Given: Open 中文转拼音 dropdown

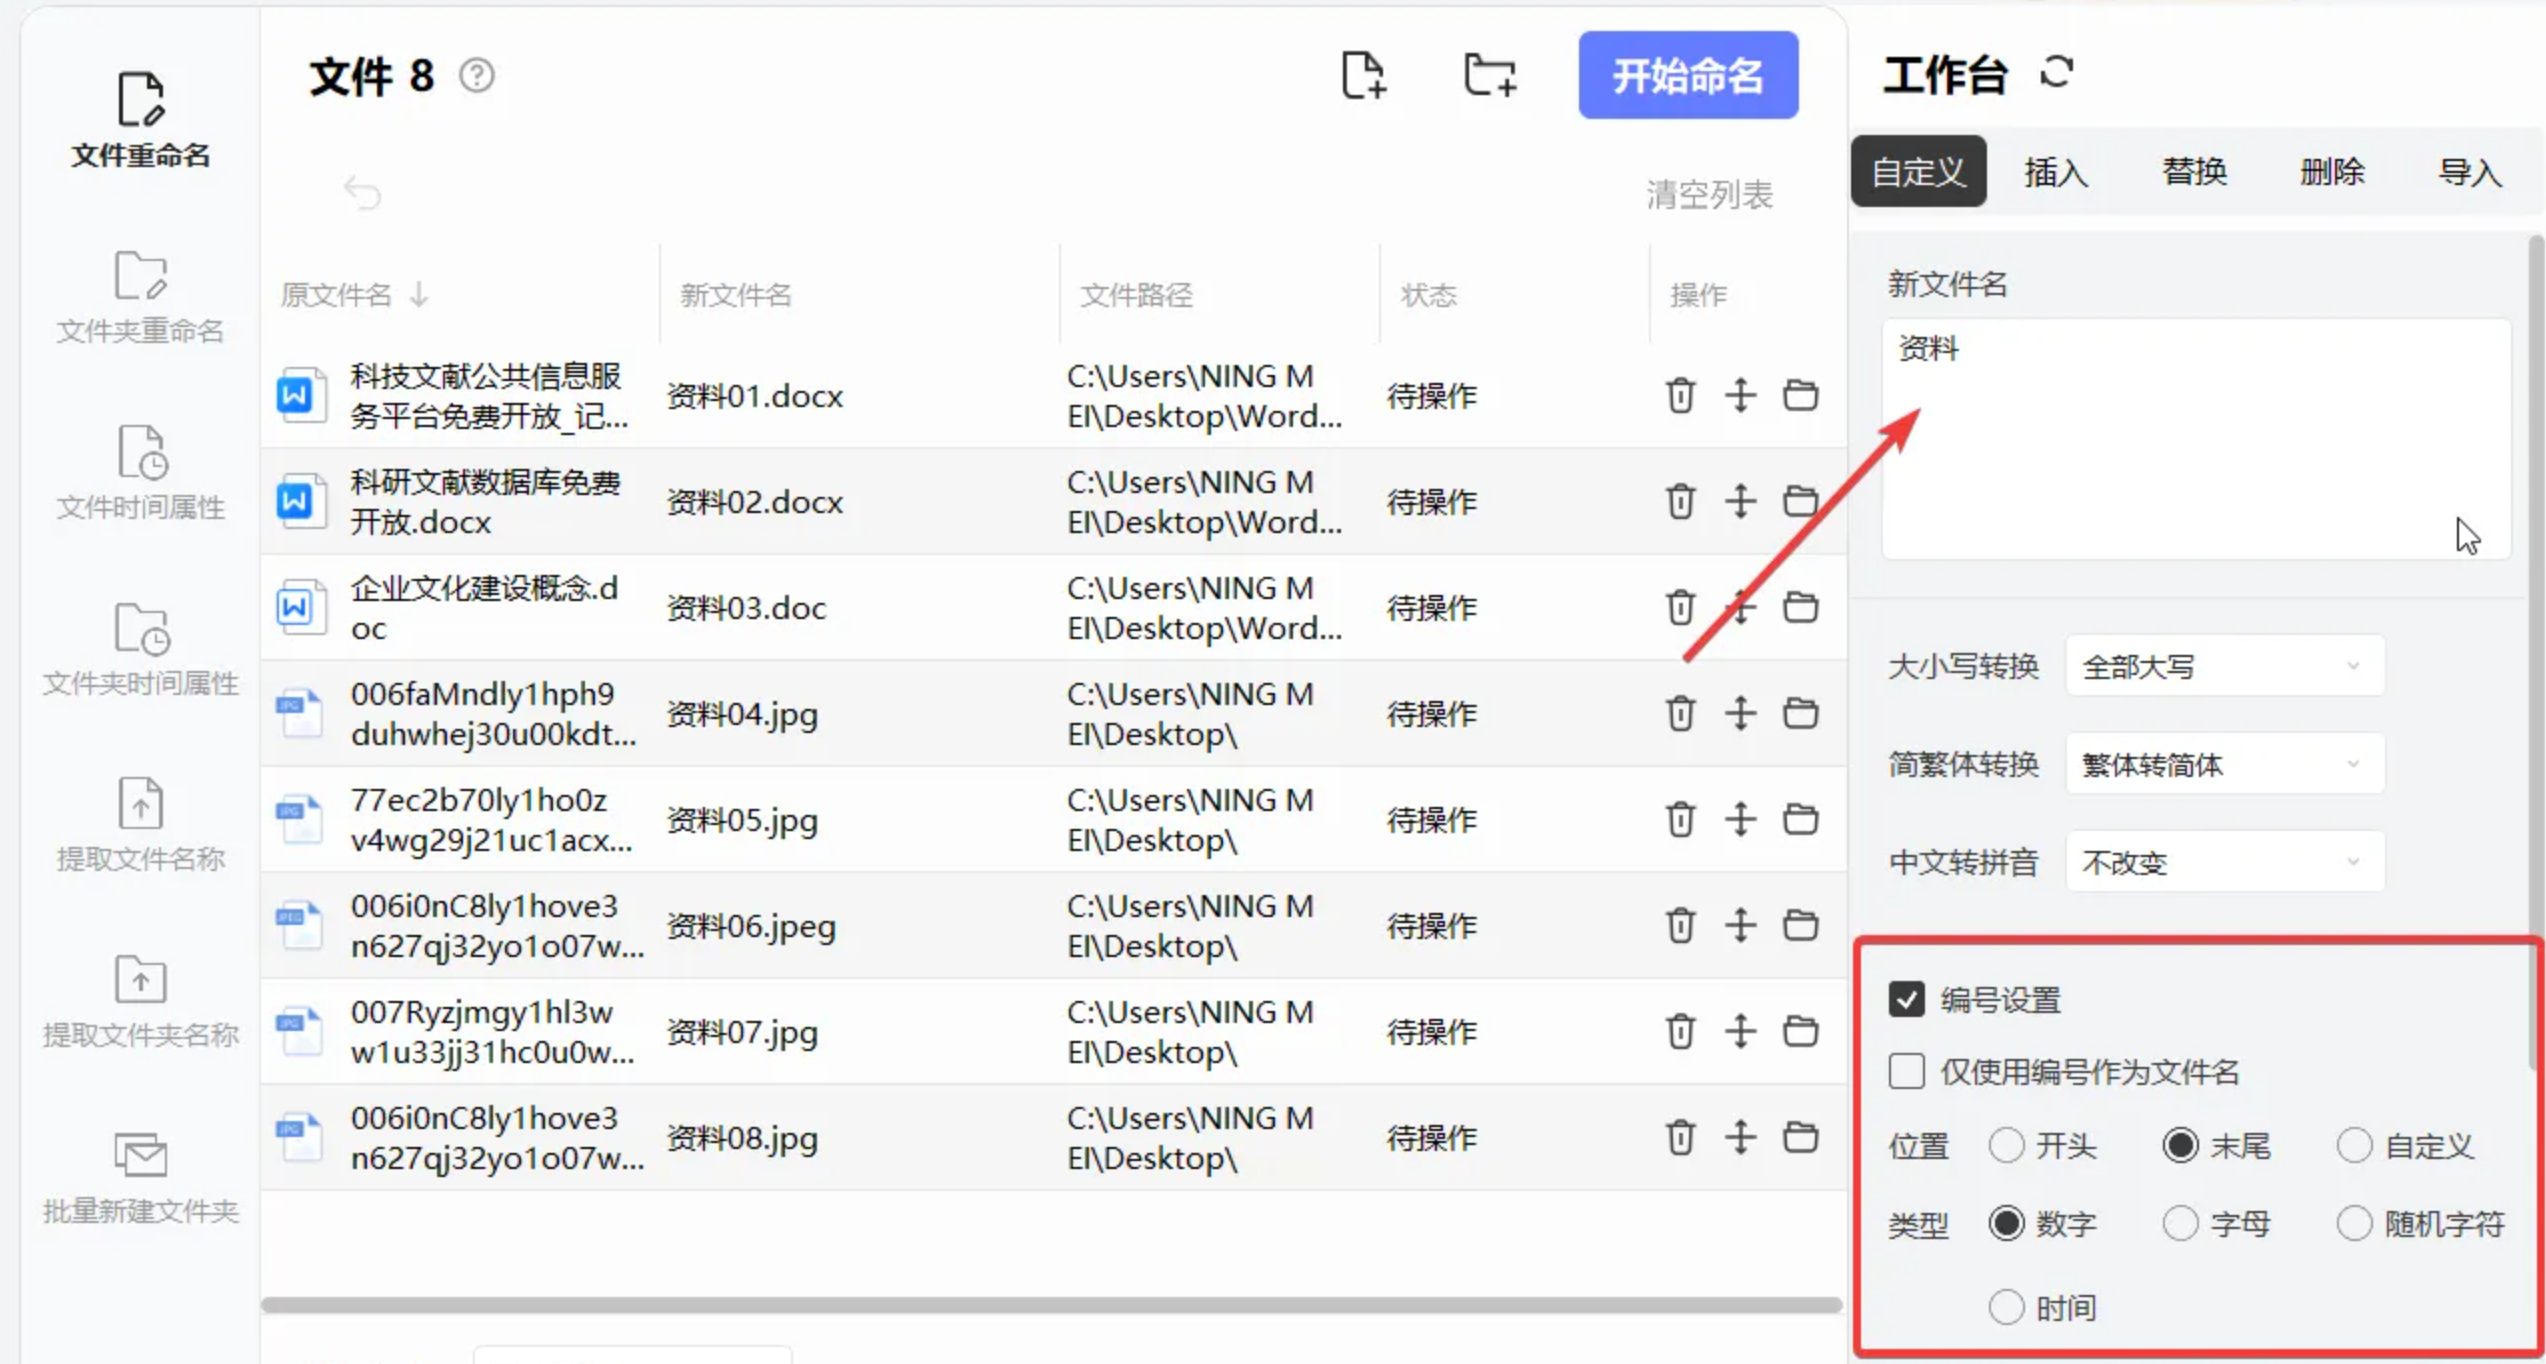Looking at the screenshot, I should coord(2224,862).
